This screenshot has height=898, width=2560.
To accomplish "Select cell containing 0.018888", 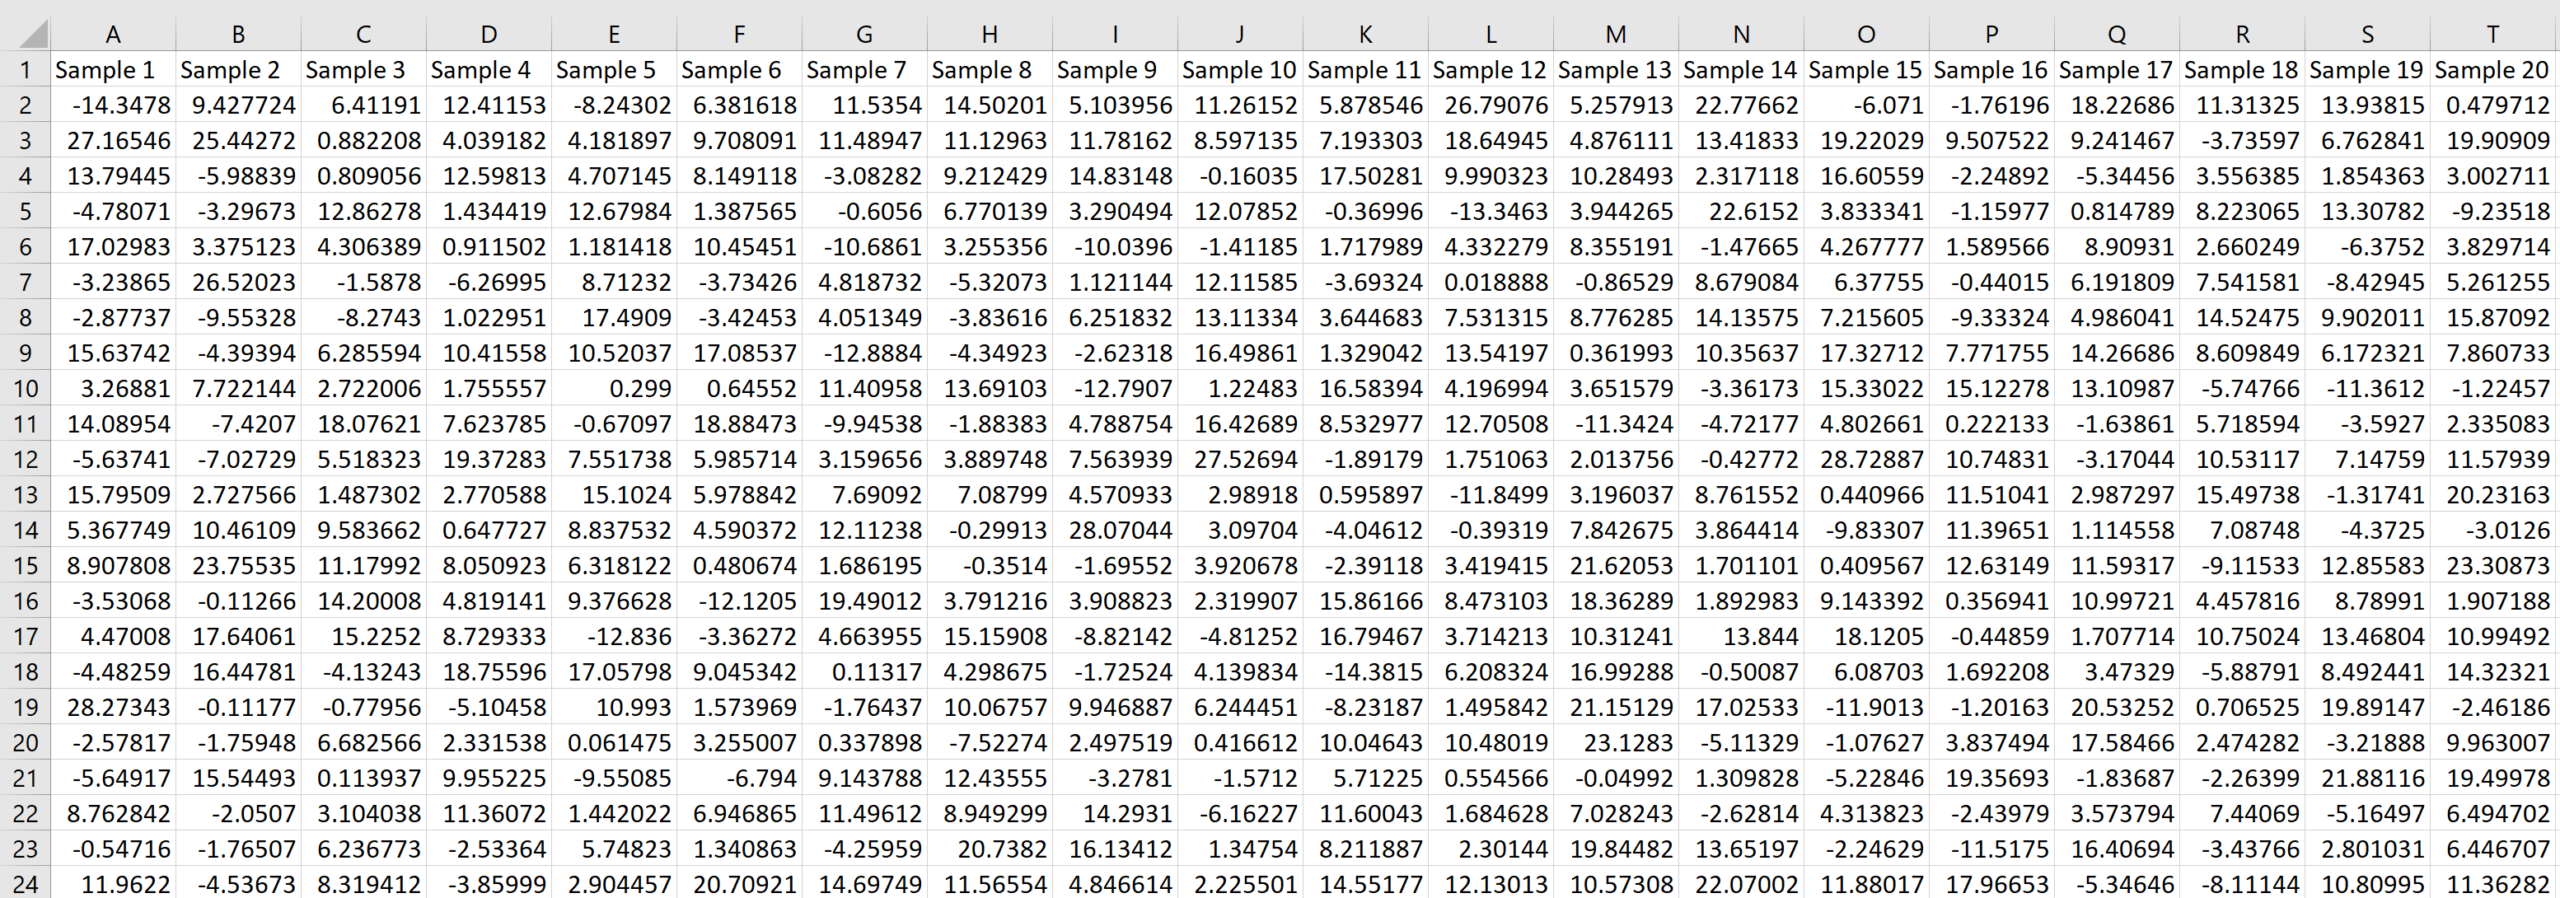I will click(x=1491, y=283).
